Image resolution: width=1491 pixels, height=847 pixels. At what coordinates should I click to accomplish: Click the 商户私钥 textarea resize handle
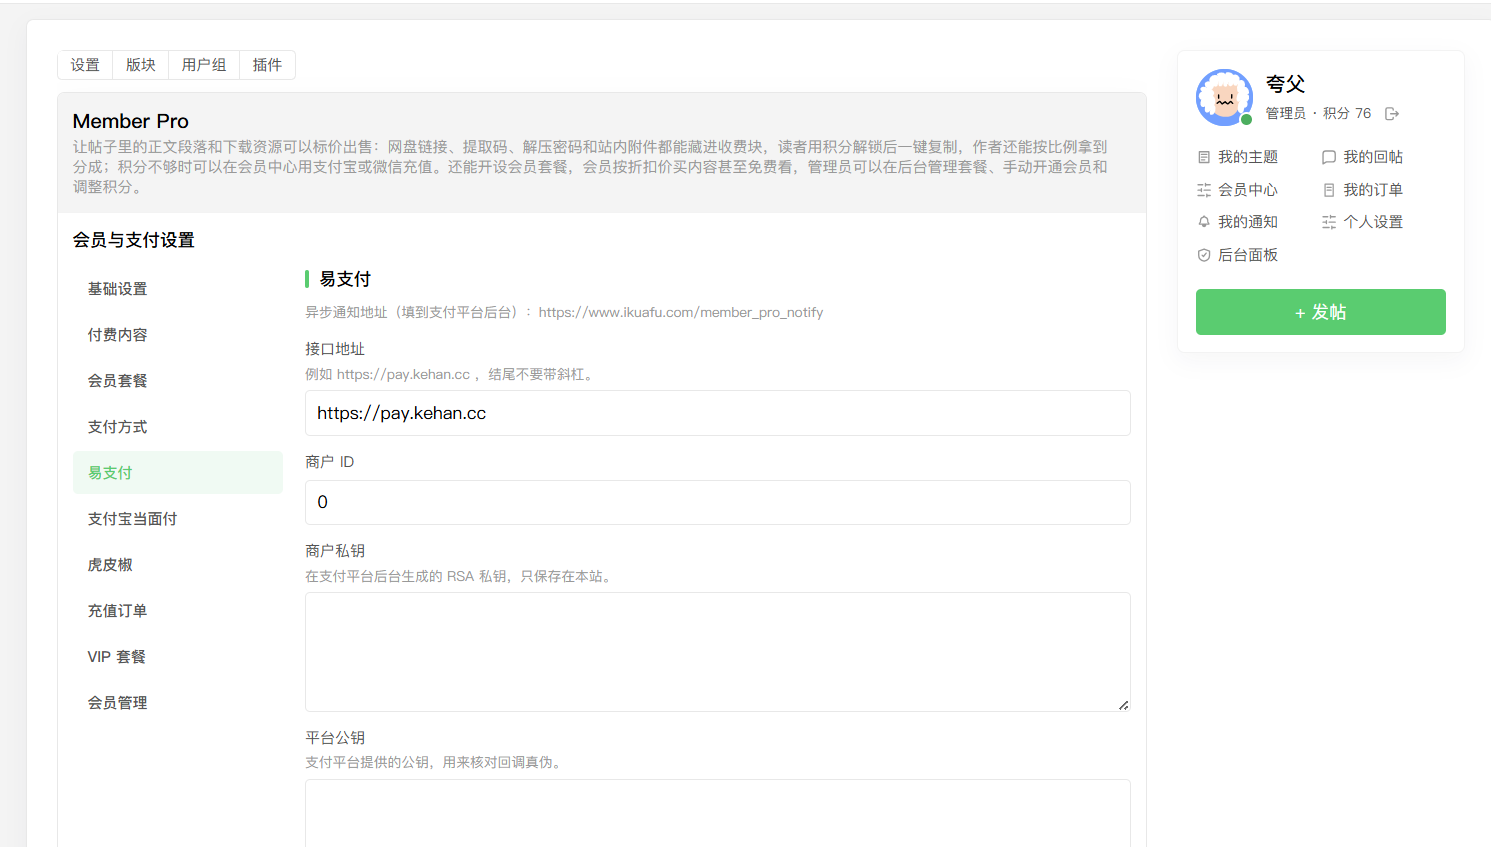(1124, 705)
